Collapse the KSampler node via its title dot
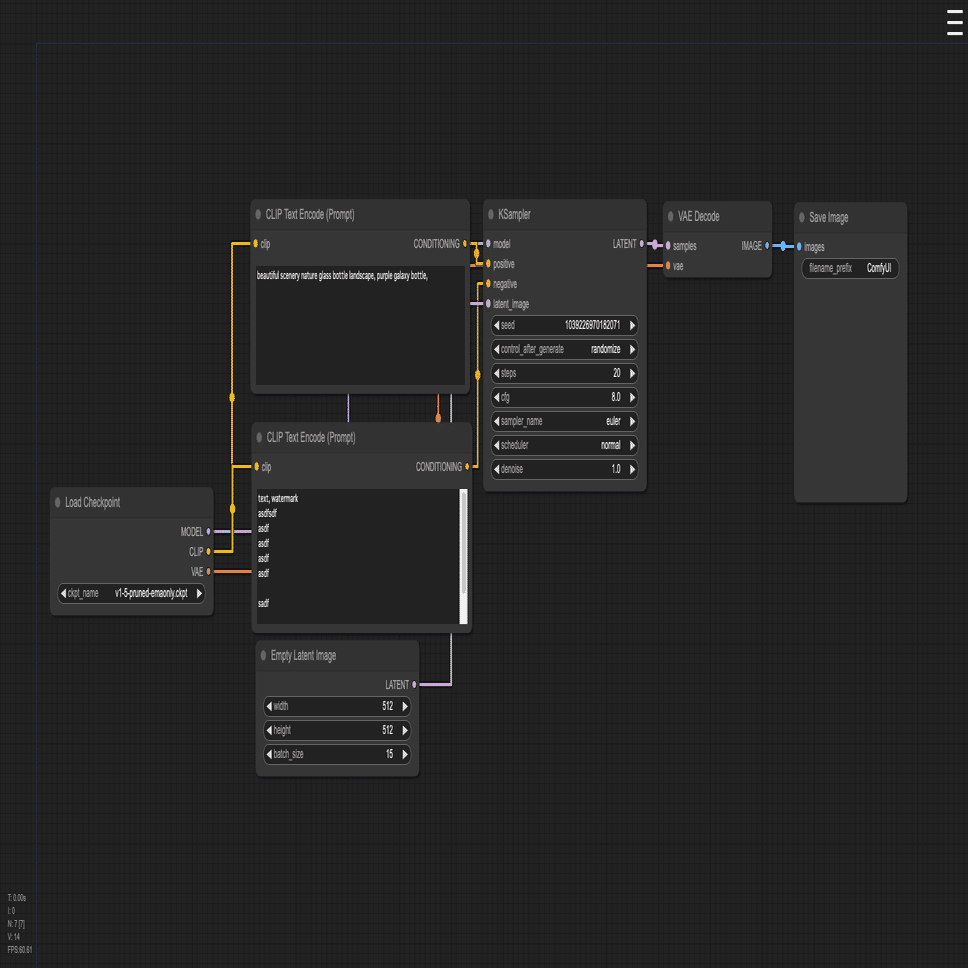 pyautogui.click(x=491, y=215)
